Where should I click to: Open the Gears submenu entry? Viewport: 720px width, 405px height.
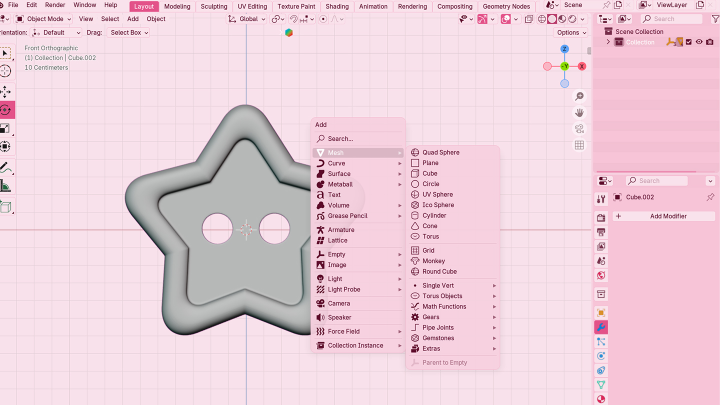click(453, 317)
